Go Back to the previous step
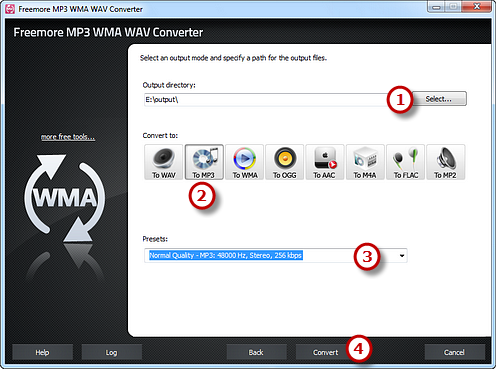The height and width of the screenshot is (369, 496). [x=256, y=352]
